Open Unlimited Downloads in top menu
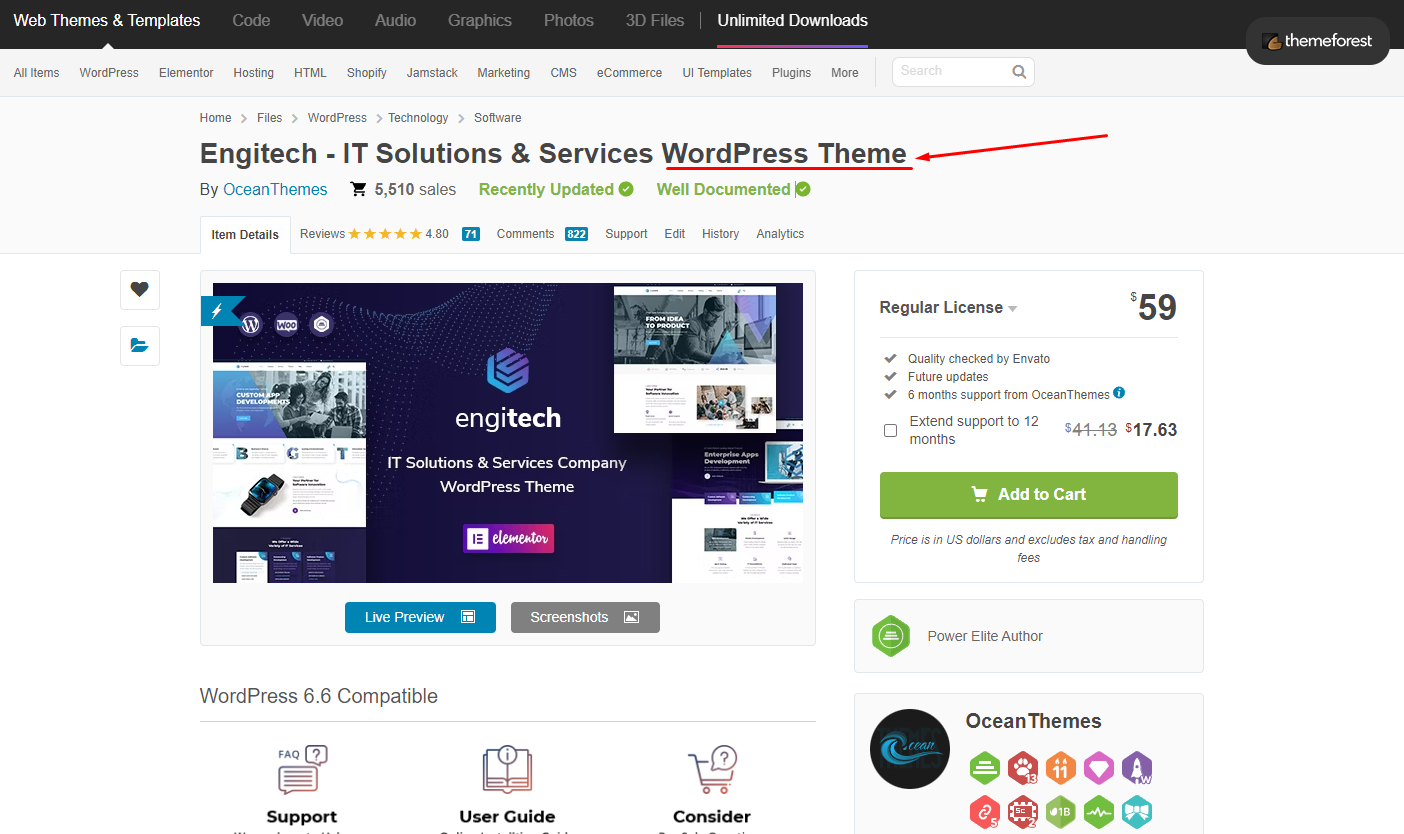 [792, 20]
